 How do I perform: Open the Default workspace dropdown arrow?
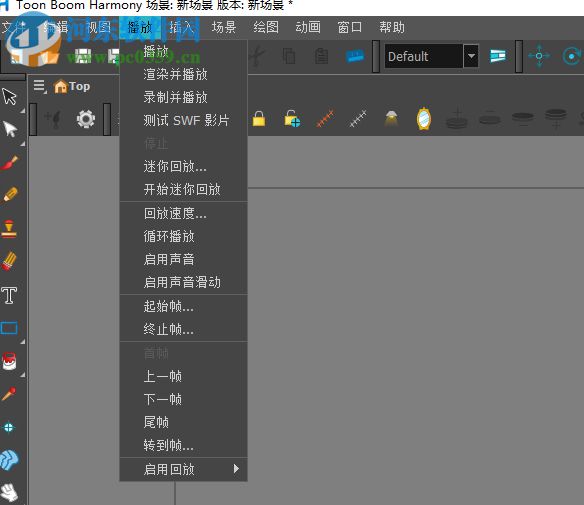coord(471,56)
